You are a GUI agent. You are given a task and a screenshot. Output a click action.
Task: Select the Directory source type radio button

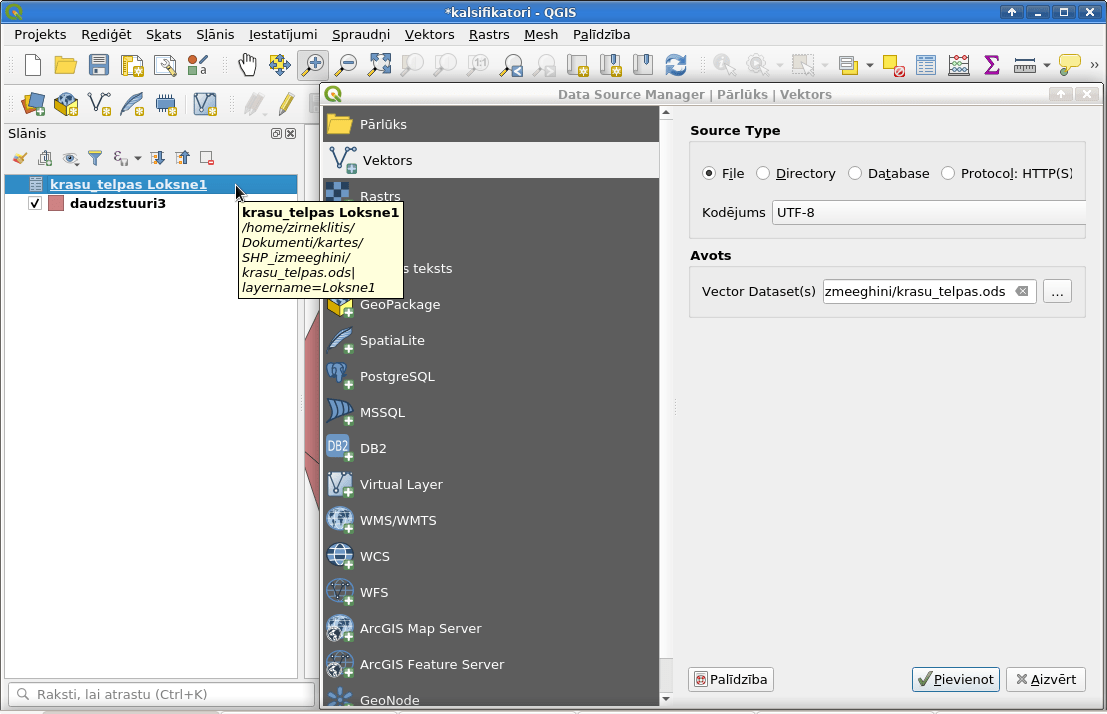point(762,173)
